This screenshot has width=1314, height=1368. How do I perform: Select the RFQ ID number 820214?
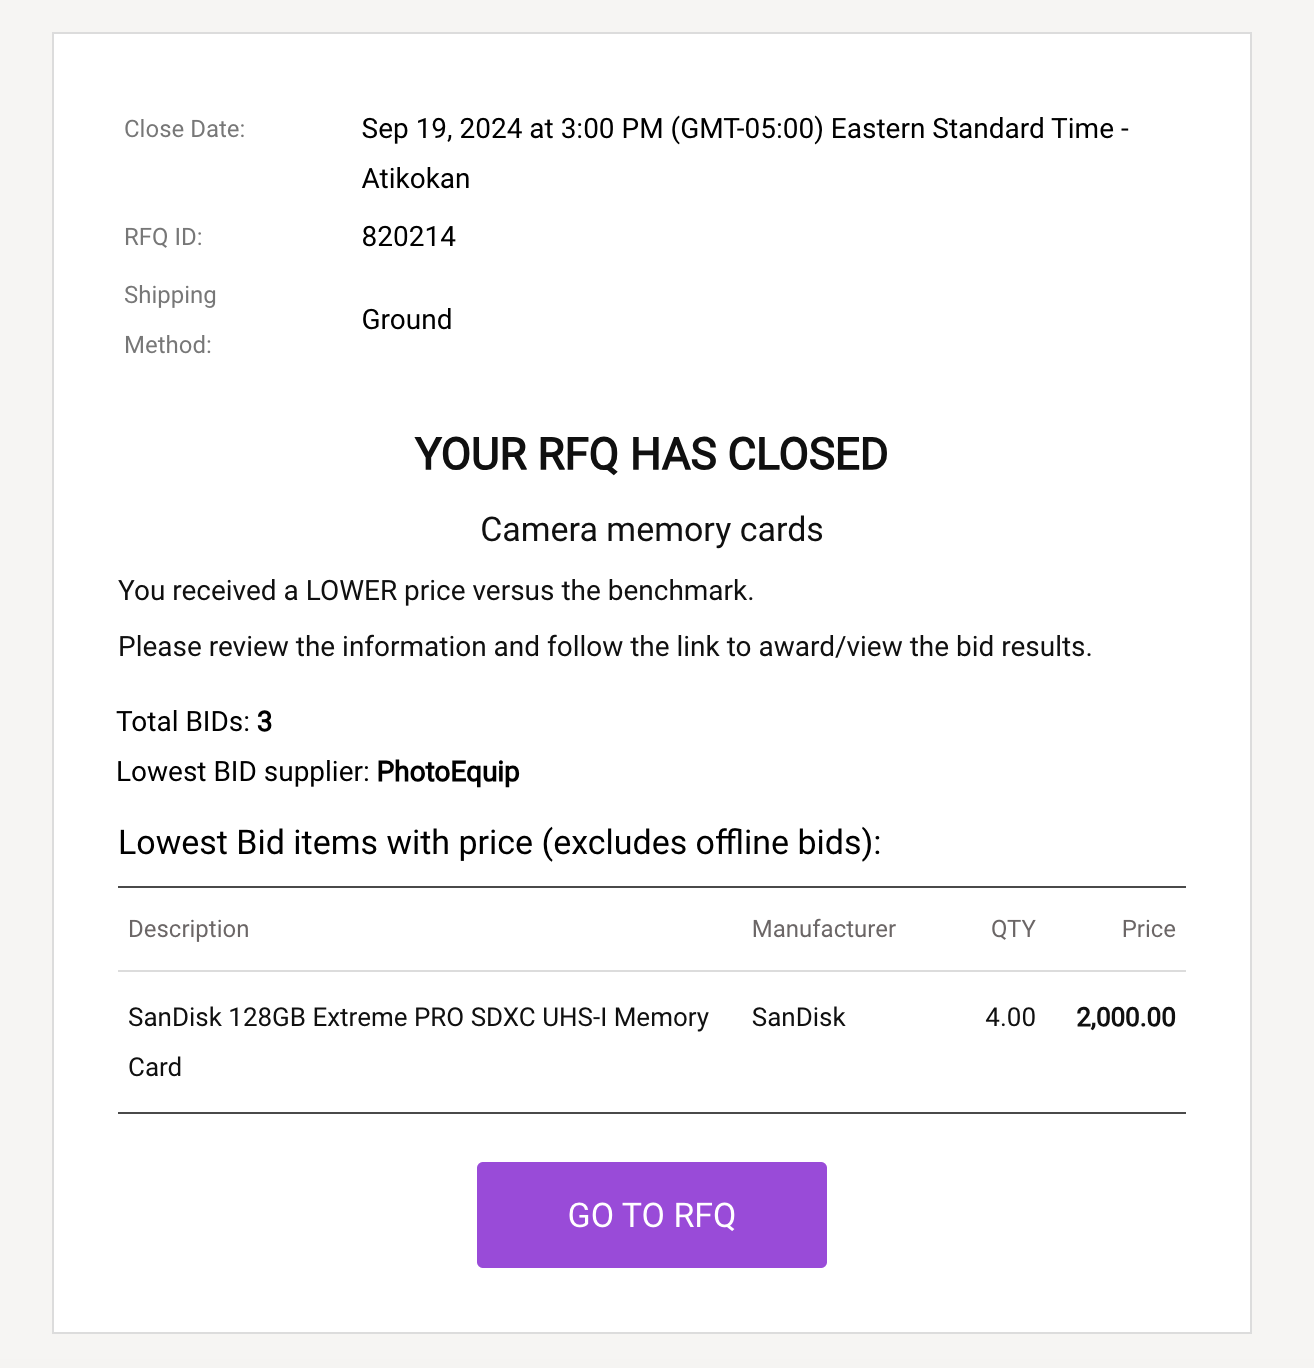(x=408, y=237)
